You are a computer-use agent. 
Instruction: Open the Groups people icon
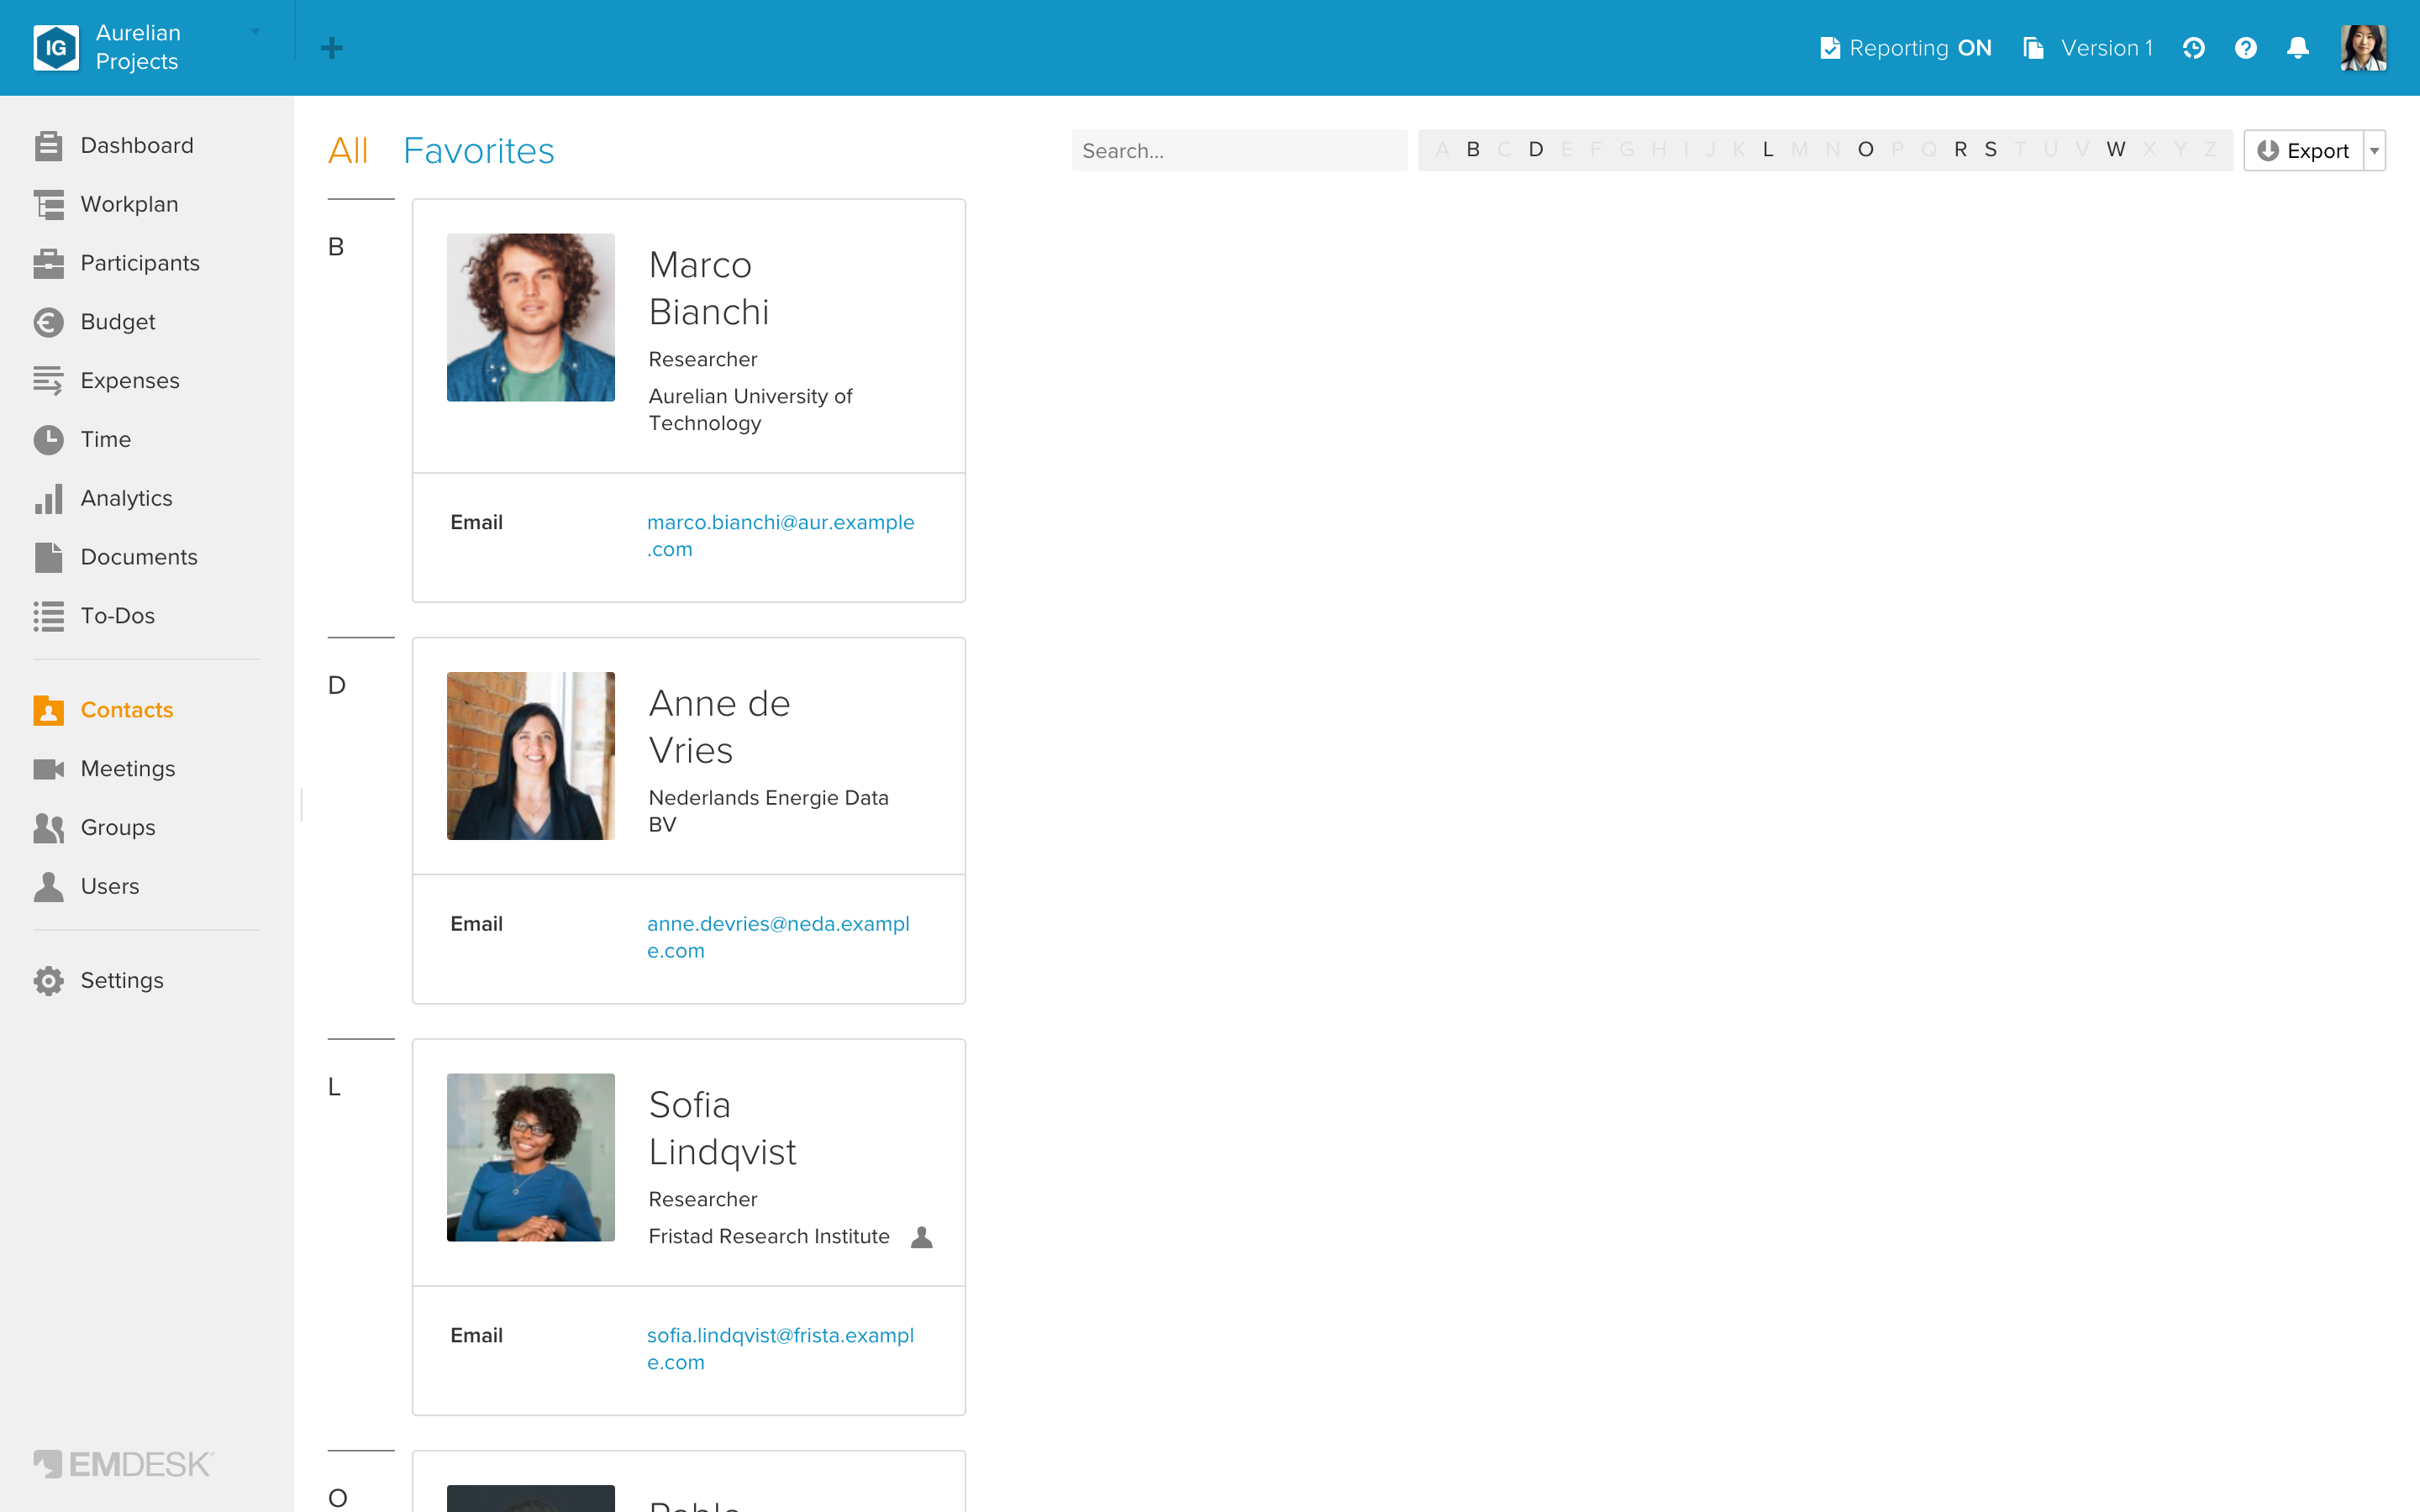click(x=48, y=828)
